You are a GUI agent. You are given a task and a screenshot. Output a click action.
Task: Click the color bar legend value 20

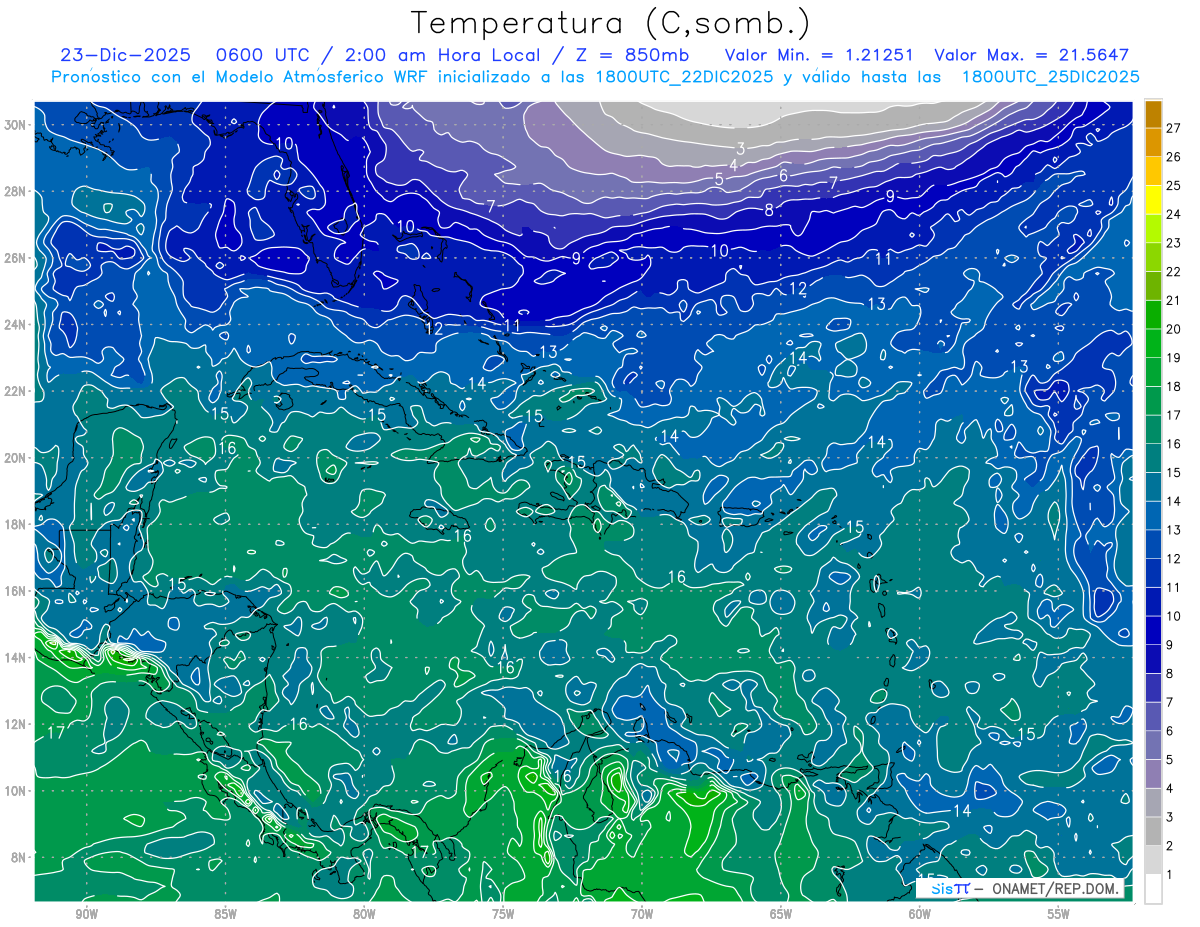[x=1173, y=329]
